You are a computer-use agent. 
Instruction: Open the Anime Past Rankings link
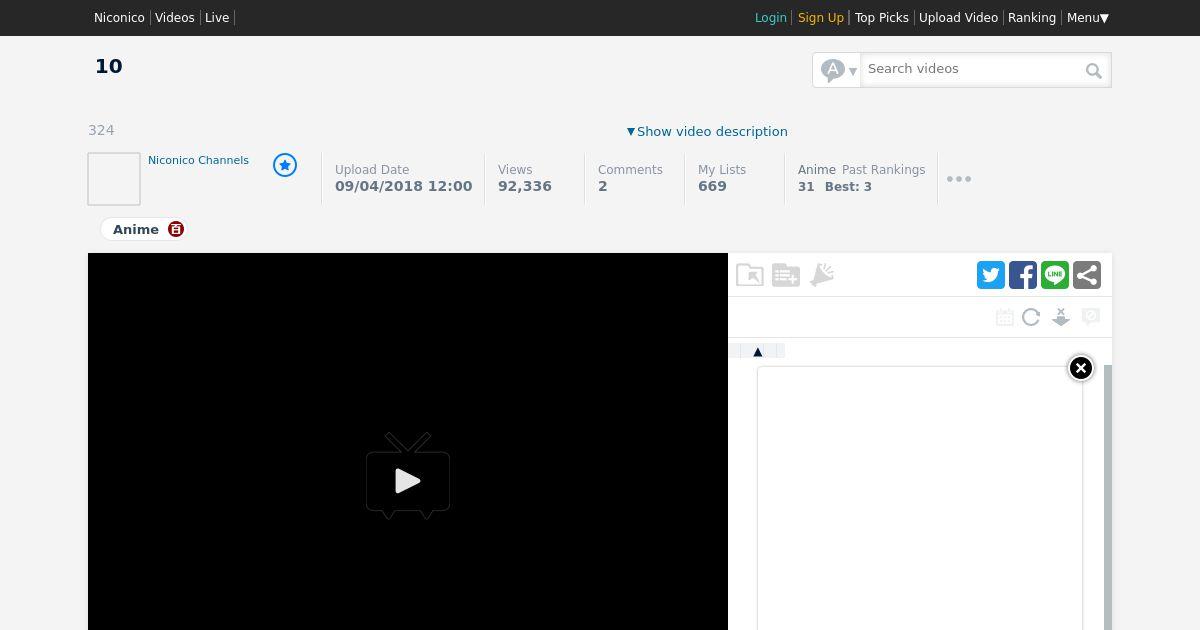point(862,170)
